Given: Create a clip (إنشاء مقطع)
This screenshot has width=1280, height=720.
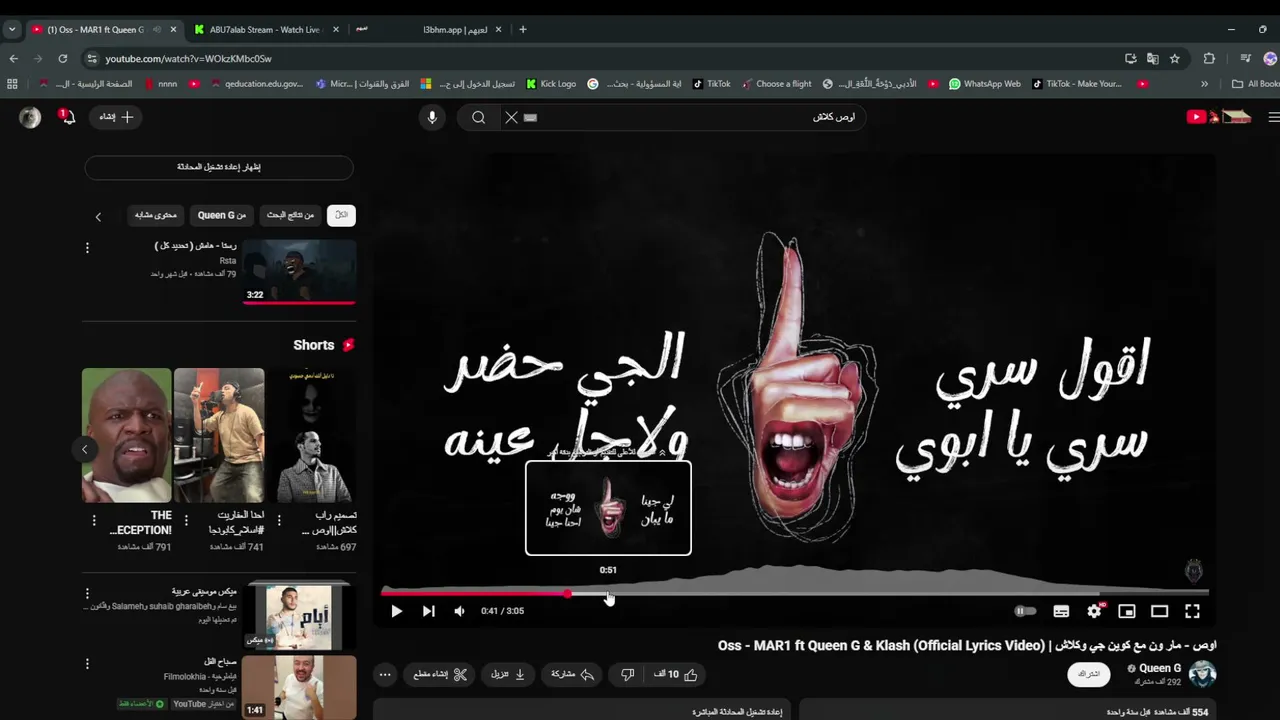Looking at the screenshot, I should [x=440, y=674].
